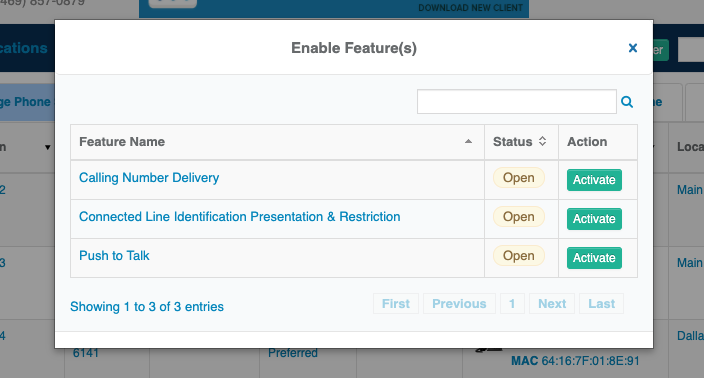This screenshot has width=704, height=378.
Task: Open Calling Number Delivery link
Action: tap(149, 178)
